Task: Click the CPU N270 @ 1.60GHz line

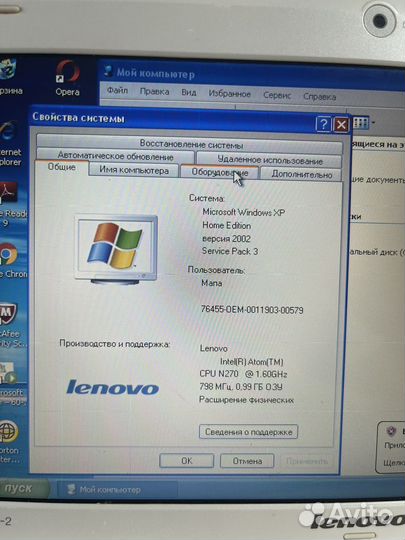Action: (243, 374)
